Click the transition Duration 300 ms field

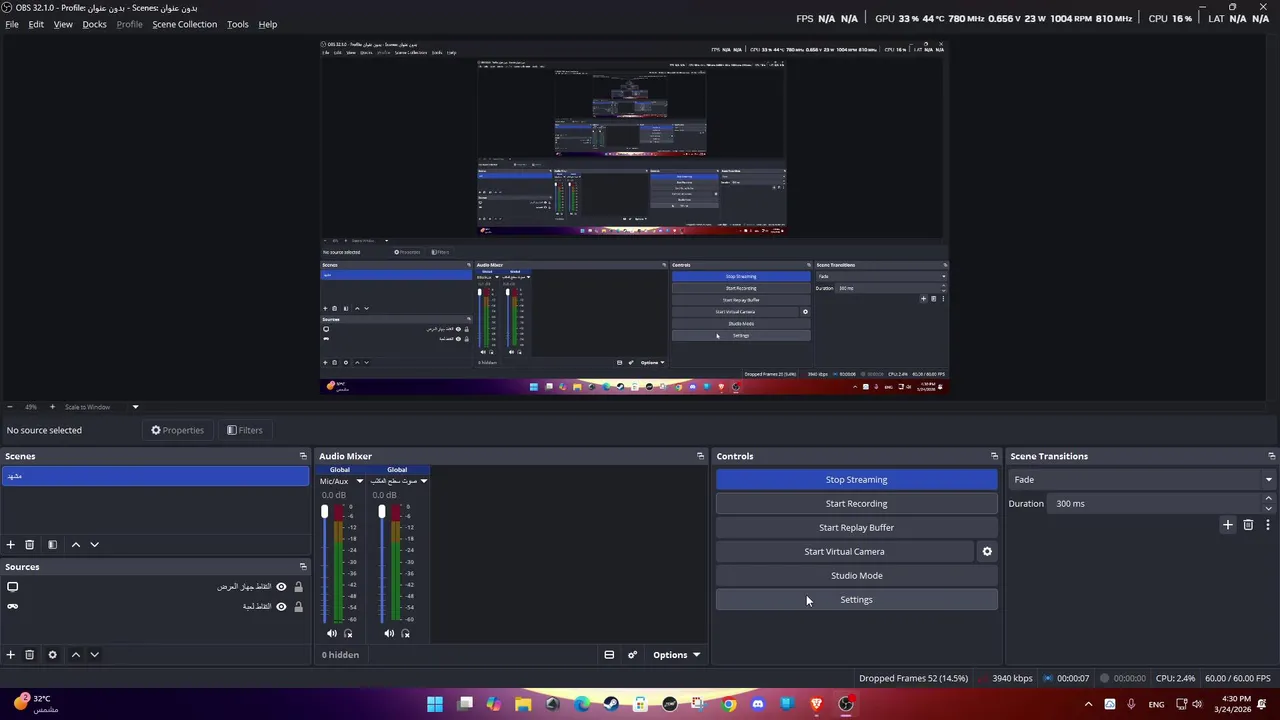[x=1155, y=504]
